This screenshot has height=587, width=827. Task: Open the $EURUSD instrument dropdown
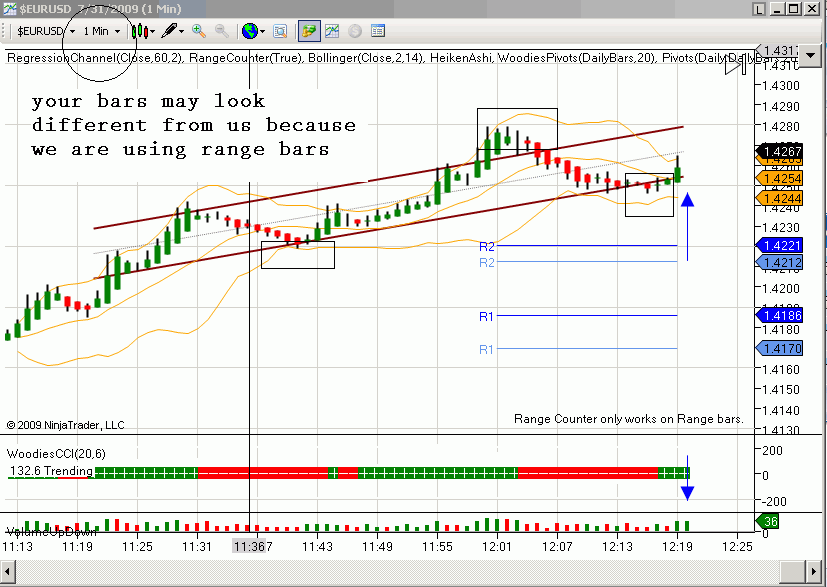pos(73,31)
